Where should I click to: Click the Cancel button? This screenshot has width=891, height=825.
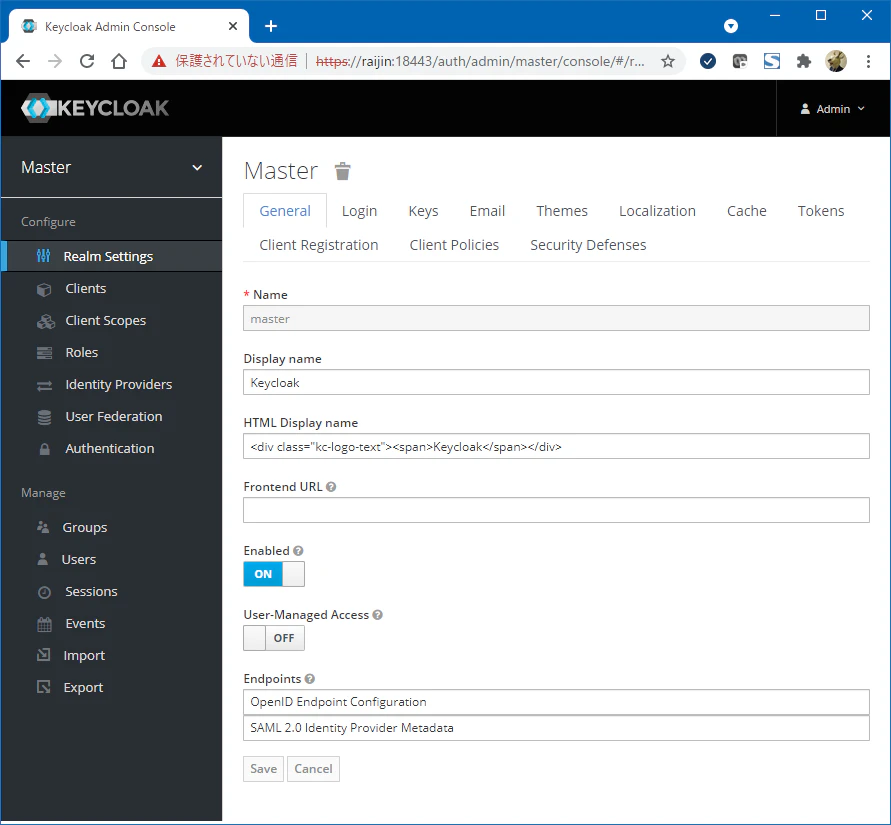[x=313, y=769]
